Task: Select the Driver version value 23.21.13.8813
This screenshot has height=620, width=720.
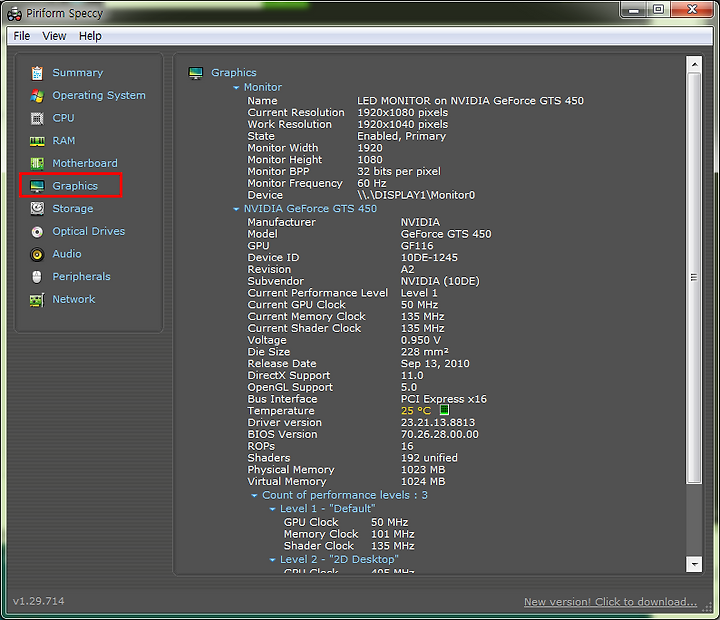Action: coord(438,423)
